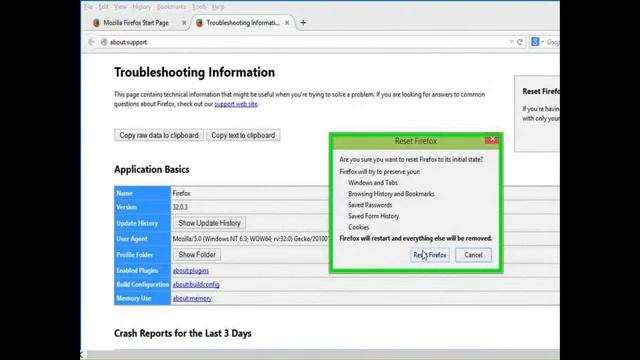Open the about:memory link
640x360 pixels.
(192, 298)
